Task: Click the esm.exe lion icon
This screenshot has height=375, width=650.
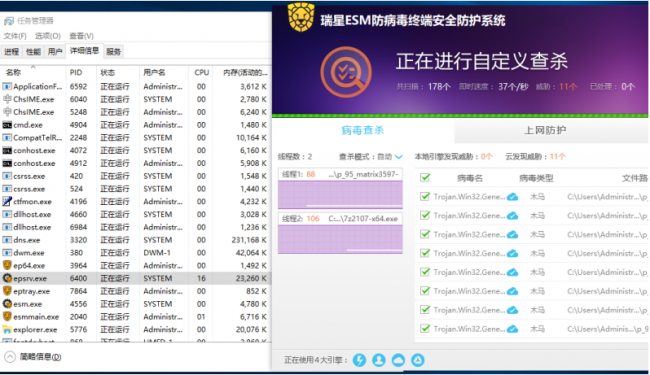Action: point(7,304)
